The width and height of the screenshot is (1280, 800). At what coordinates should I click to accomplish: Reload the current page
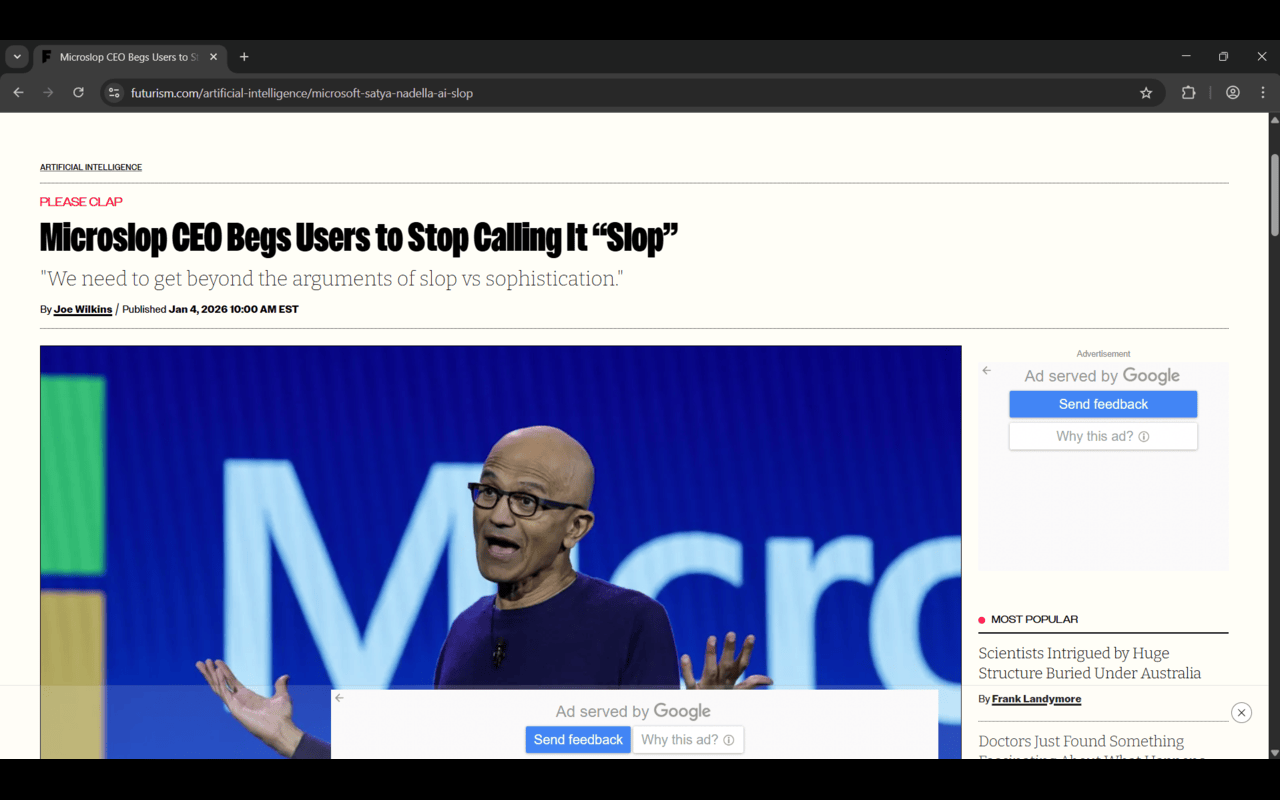coord(78,93)
